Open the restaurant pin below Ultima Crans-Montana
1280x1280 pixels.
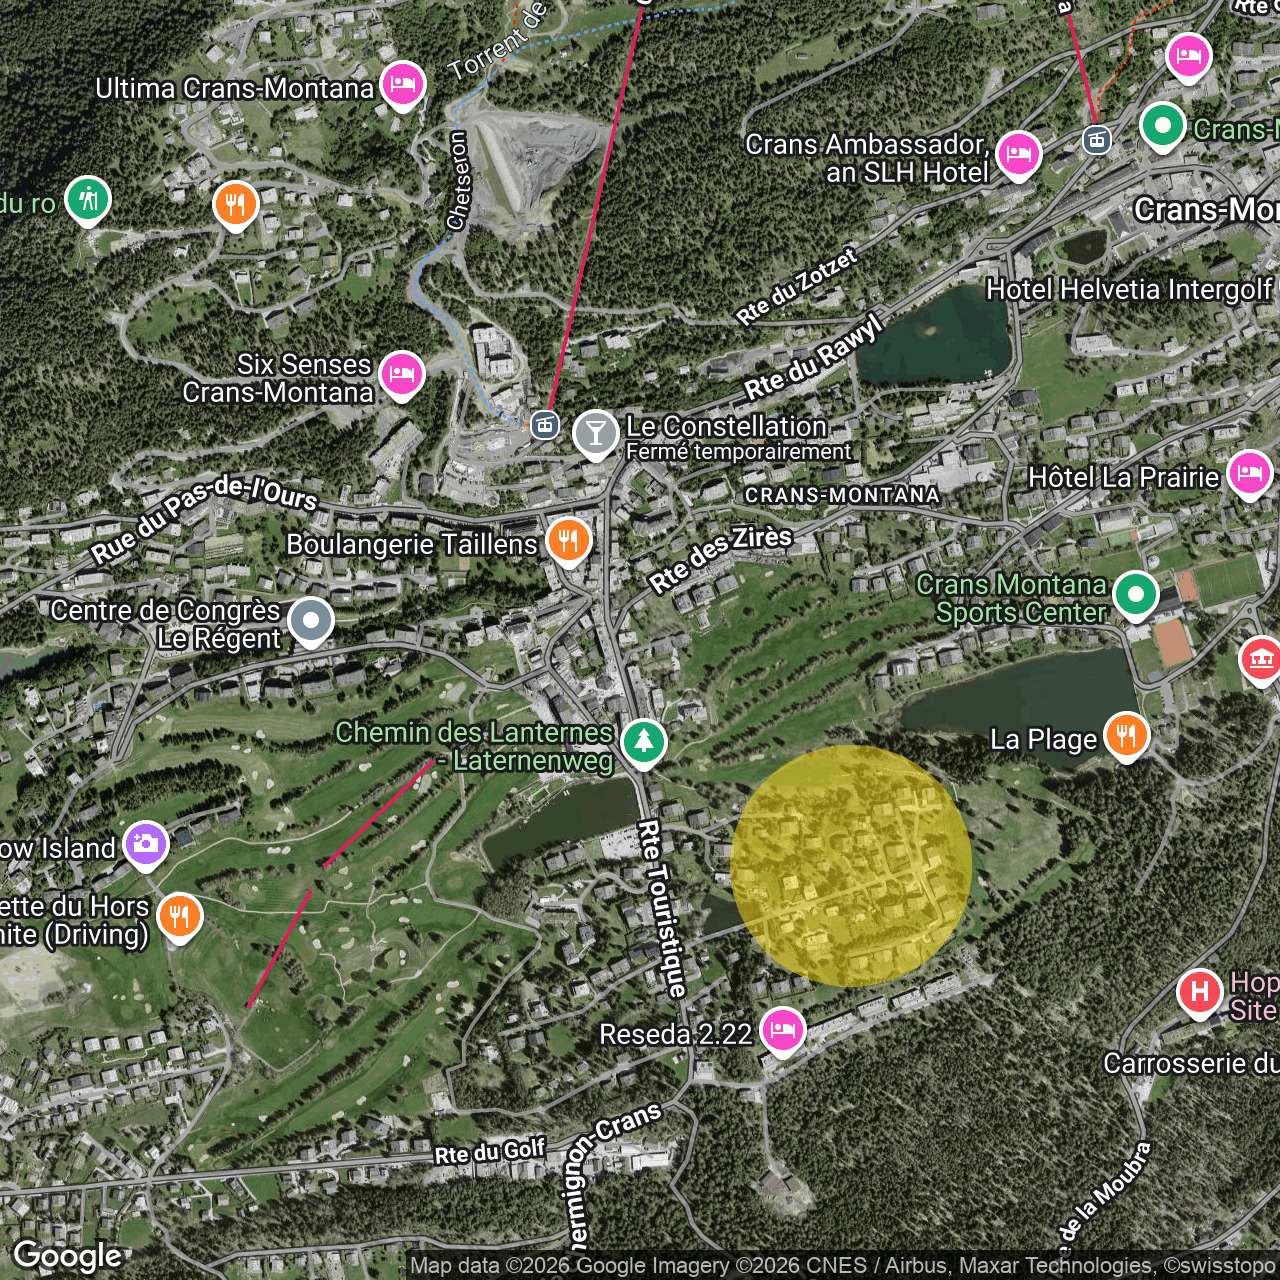(x=236, y=207)
